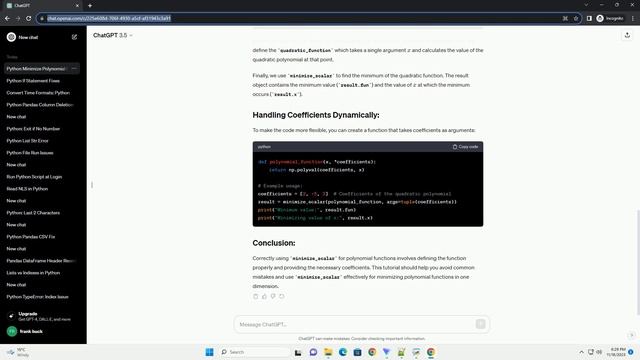
Task: Open chat Convert Time Formats: Python
Action: 38,93
